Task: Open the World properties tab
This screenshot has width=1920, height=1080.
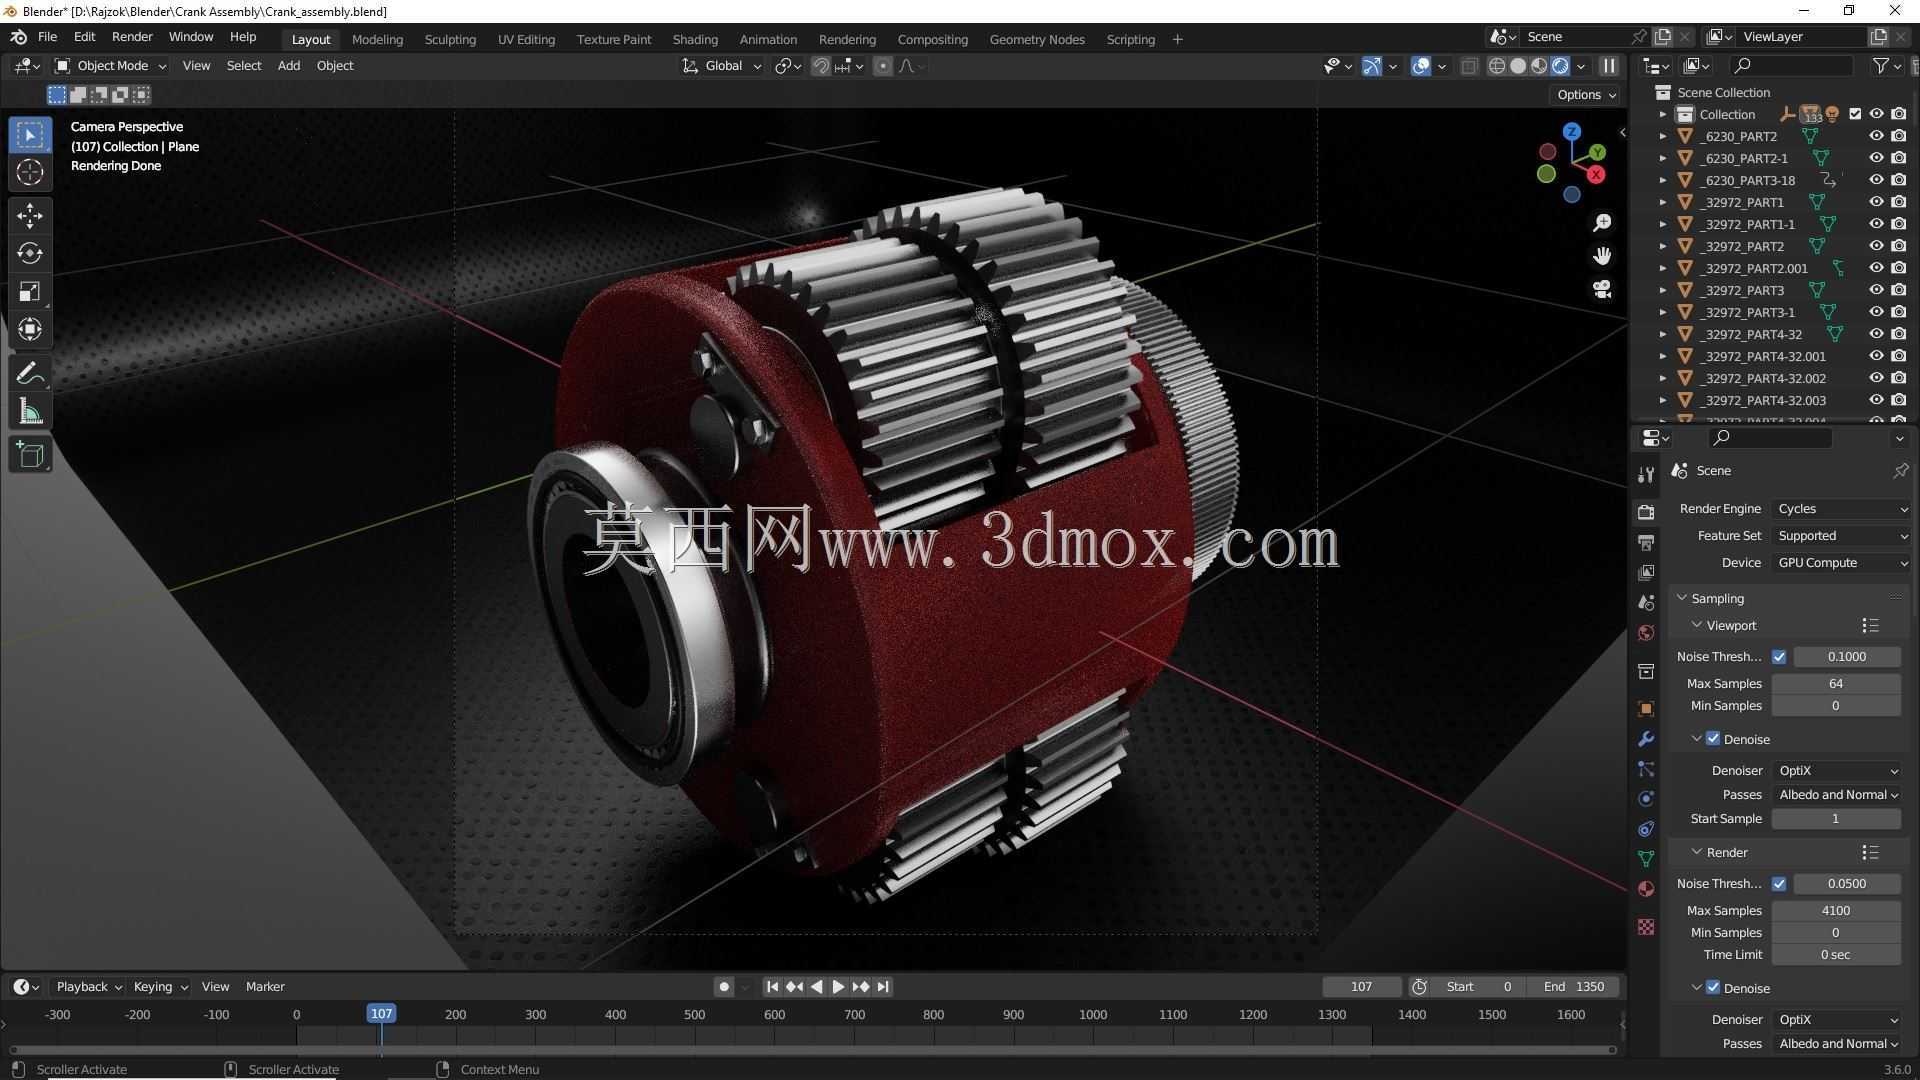Action: [x=1646, y=633]
